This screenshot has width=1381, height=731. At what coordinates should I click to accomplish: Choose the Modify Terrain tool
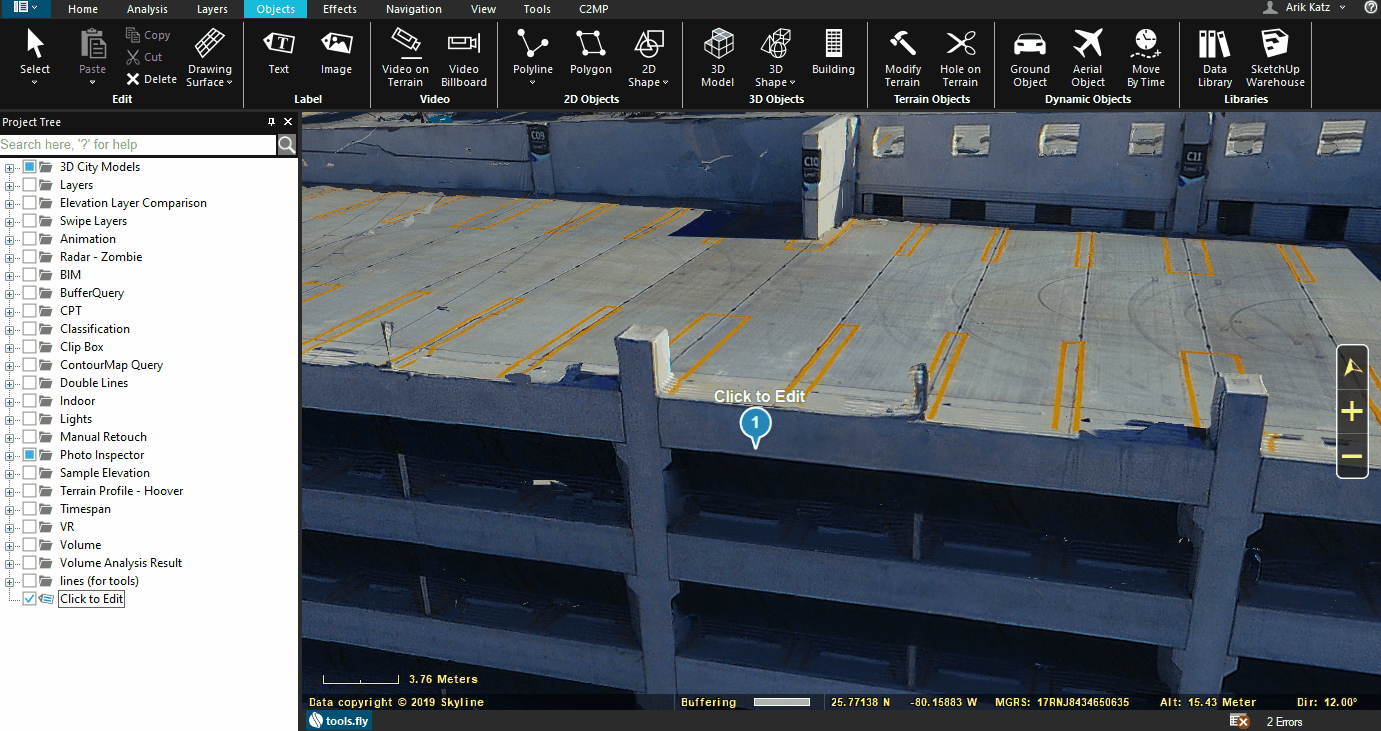902,58
